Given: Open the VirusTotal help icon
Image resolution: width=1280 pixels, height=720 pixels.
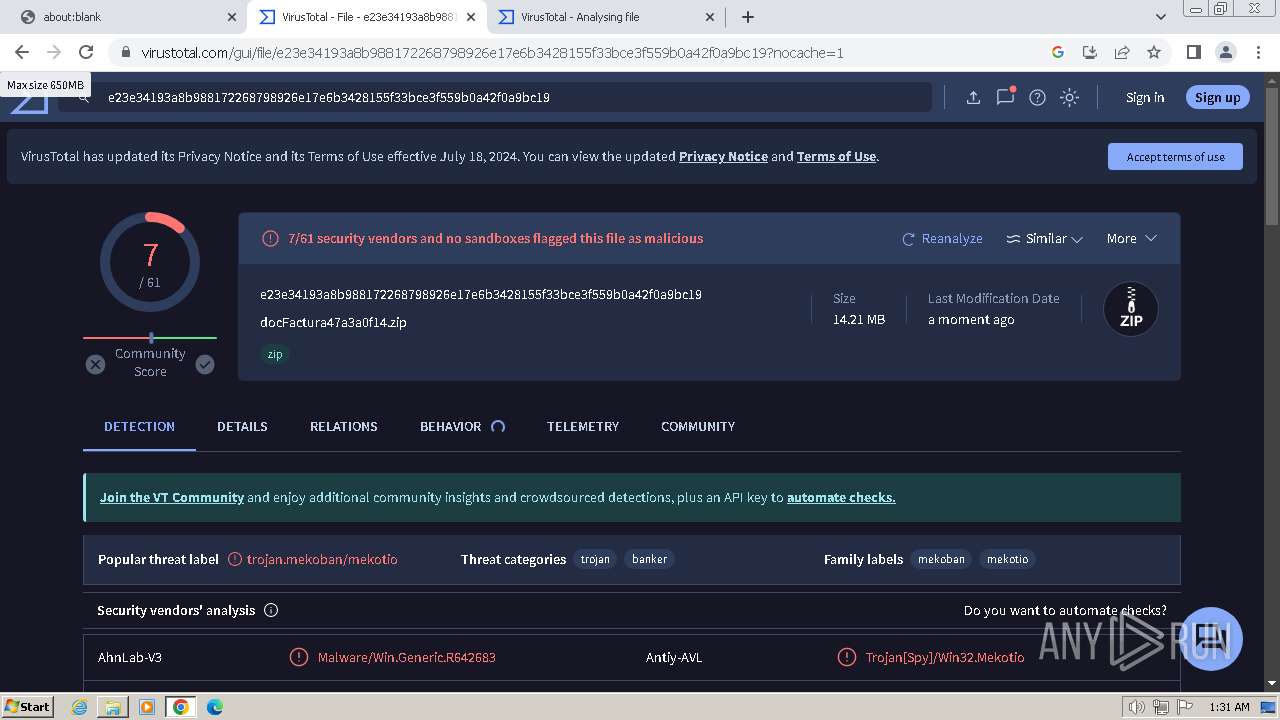Looking at the screenshot, I should coord(1037,97).
